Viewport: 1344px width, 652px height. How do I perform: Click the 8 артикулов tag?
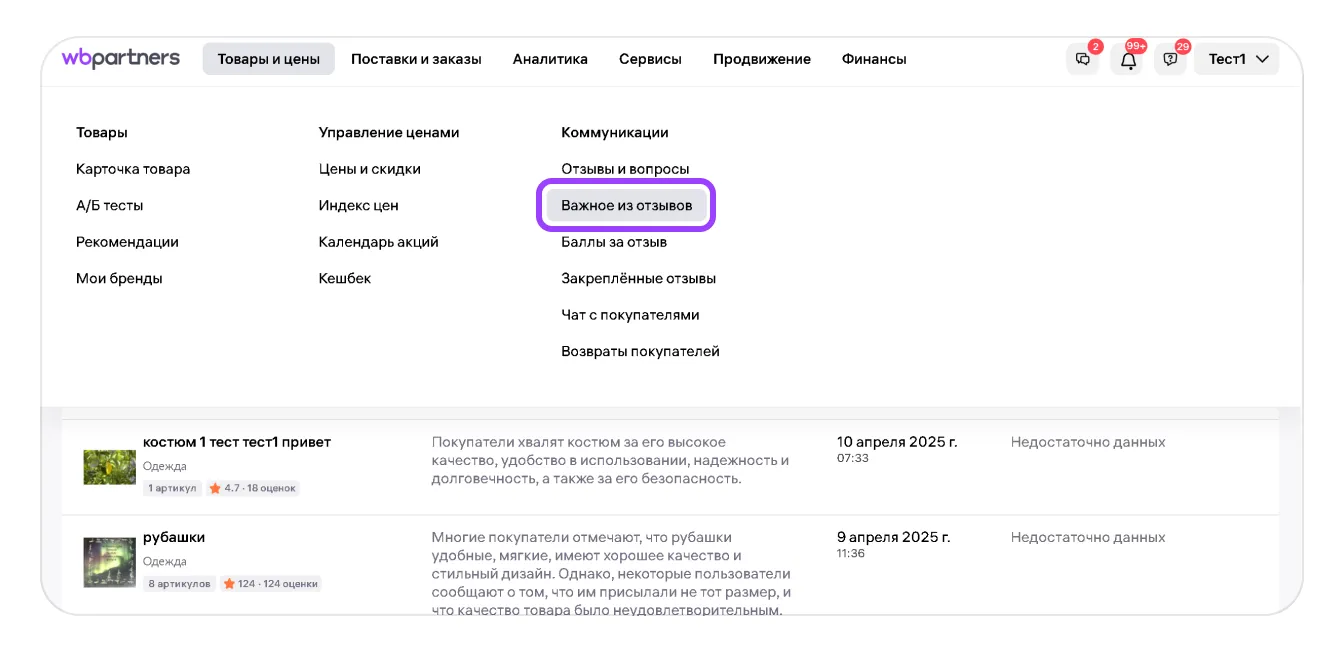[x=180, y=584]
